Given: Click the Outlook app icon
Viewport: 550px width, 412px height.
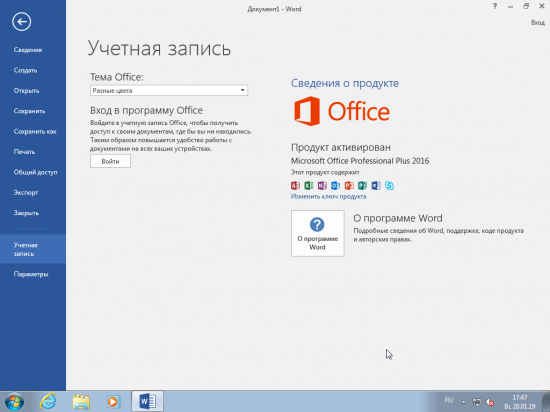Looking at the screenshot, I should (x=335, y=185).
